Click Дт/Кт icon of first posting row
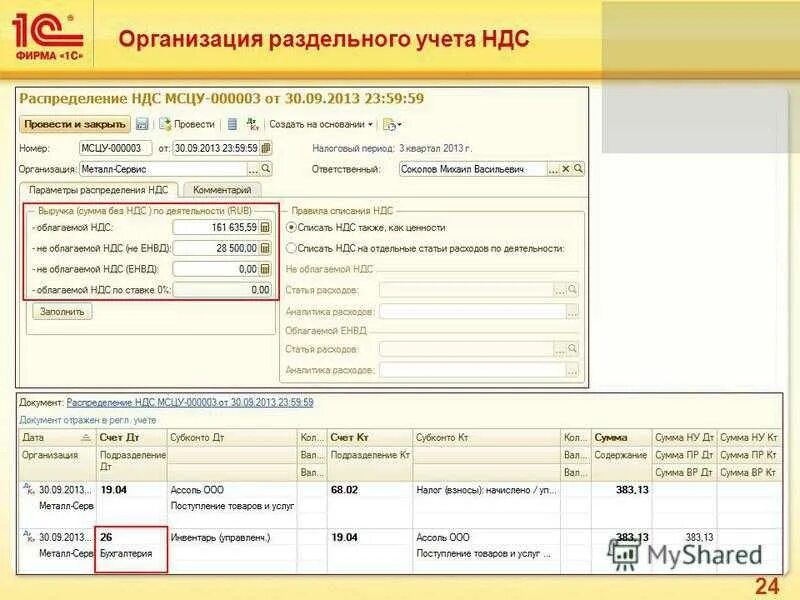 [x=29, y=488]
